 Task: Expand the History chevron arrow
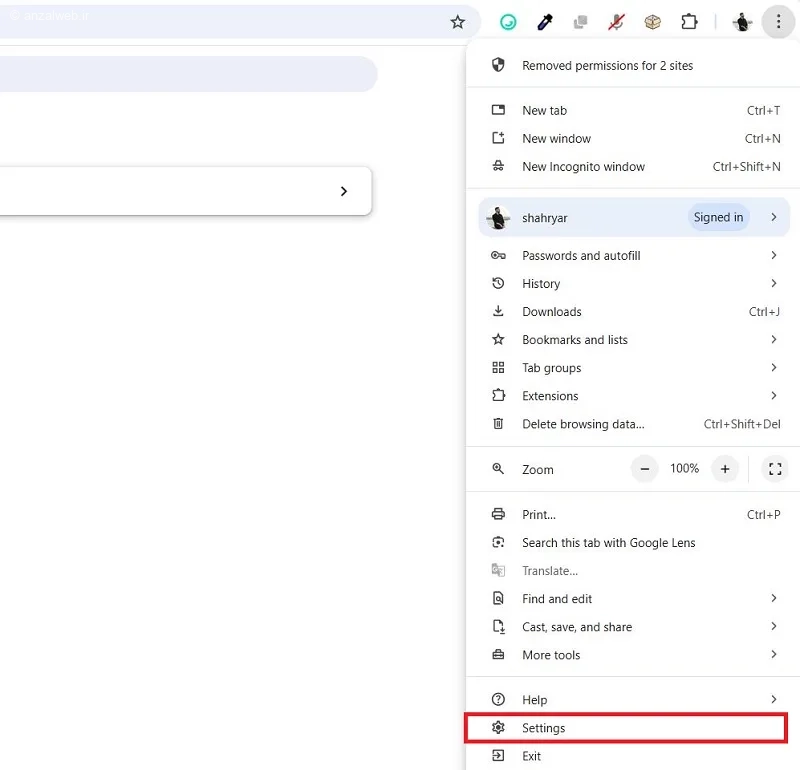774,283
